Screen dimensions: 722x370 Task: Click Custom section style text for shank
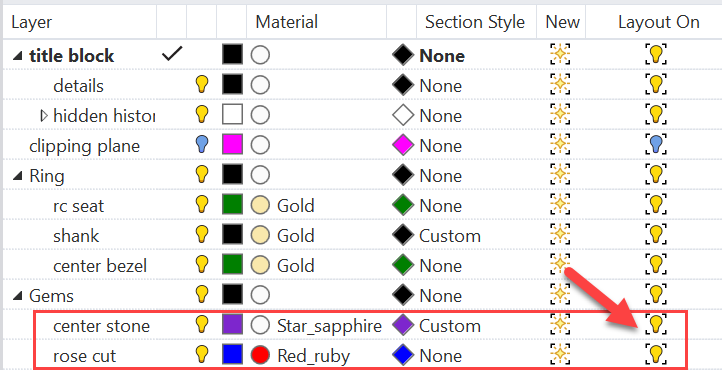click(450, 236)
